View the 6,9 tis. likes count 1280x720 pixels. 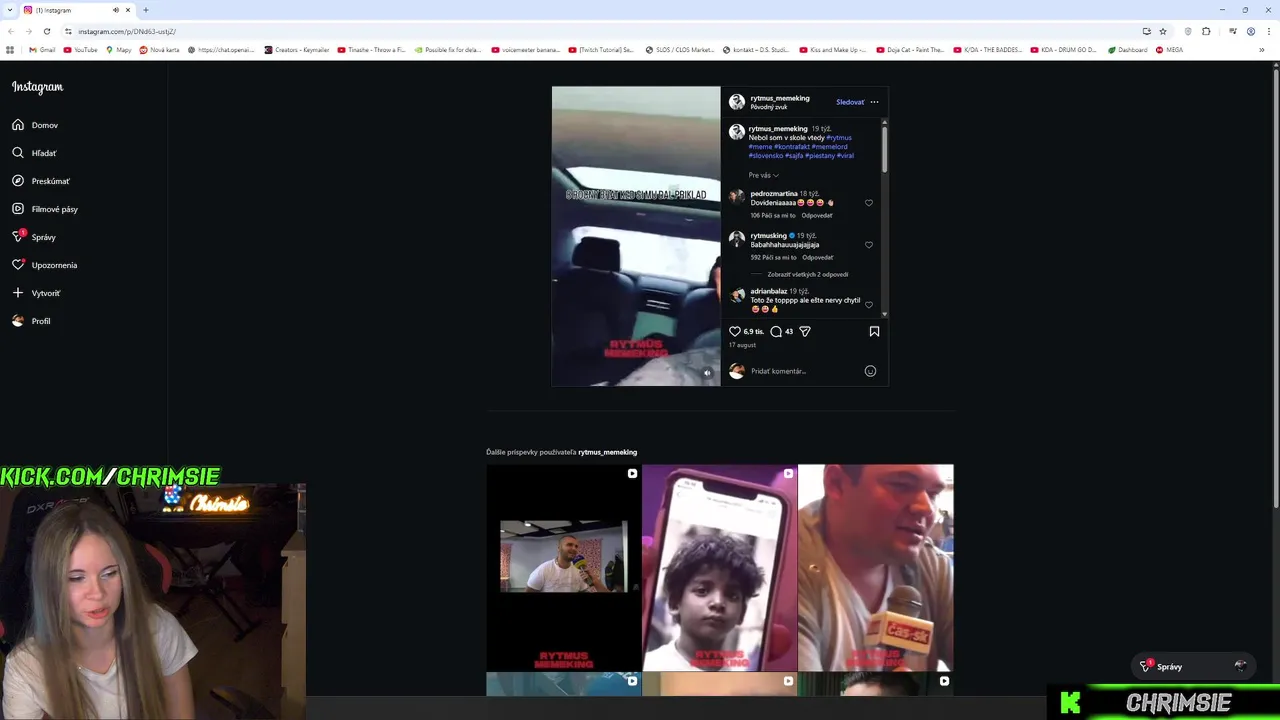point(753,332)
